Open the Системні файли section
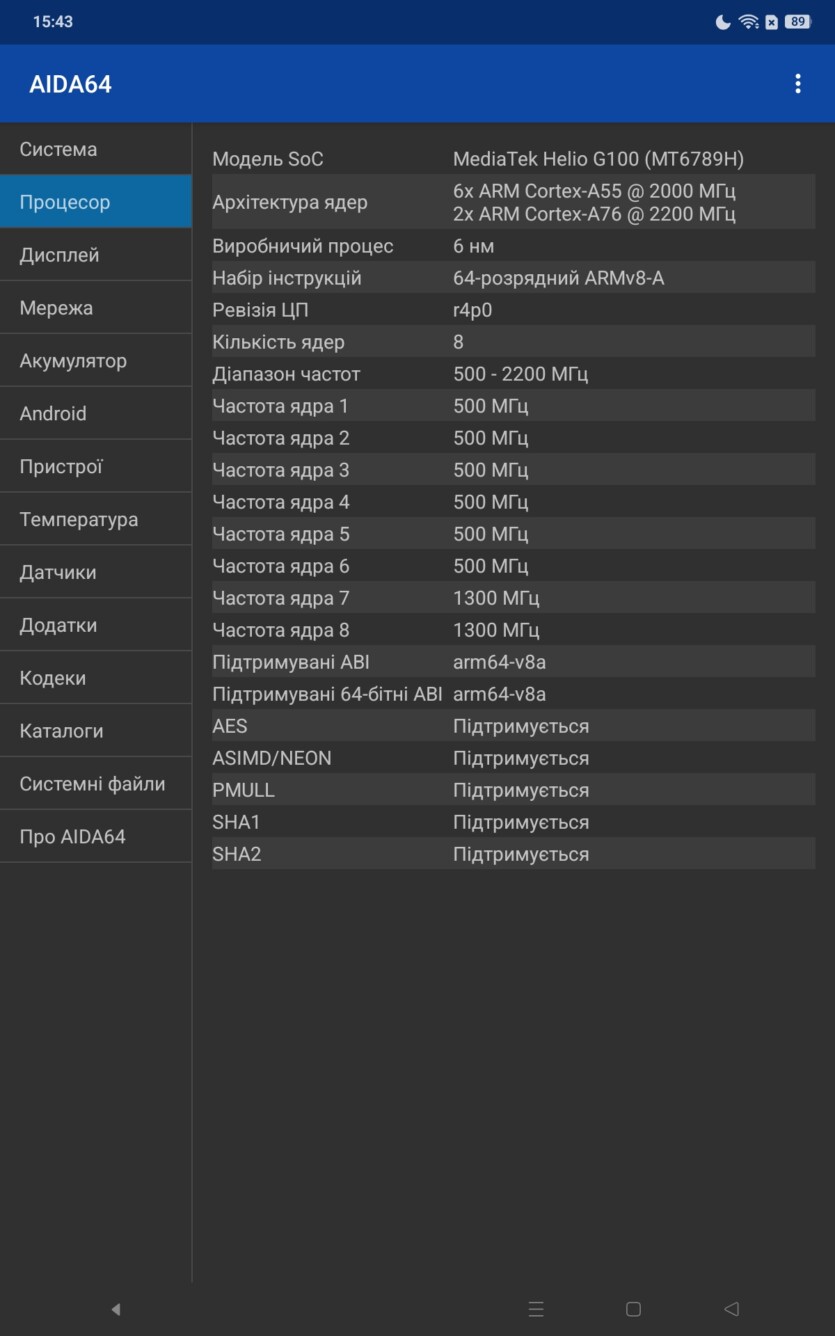 [96, 784]
